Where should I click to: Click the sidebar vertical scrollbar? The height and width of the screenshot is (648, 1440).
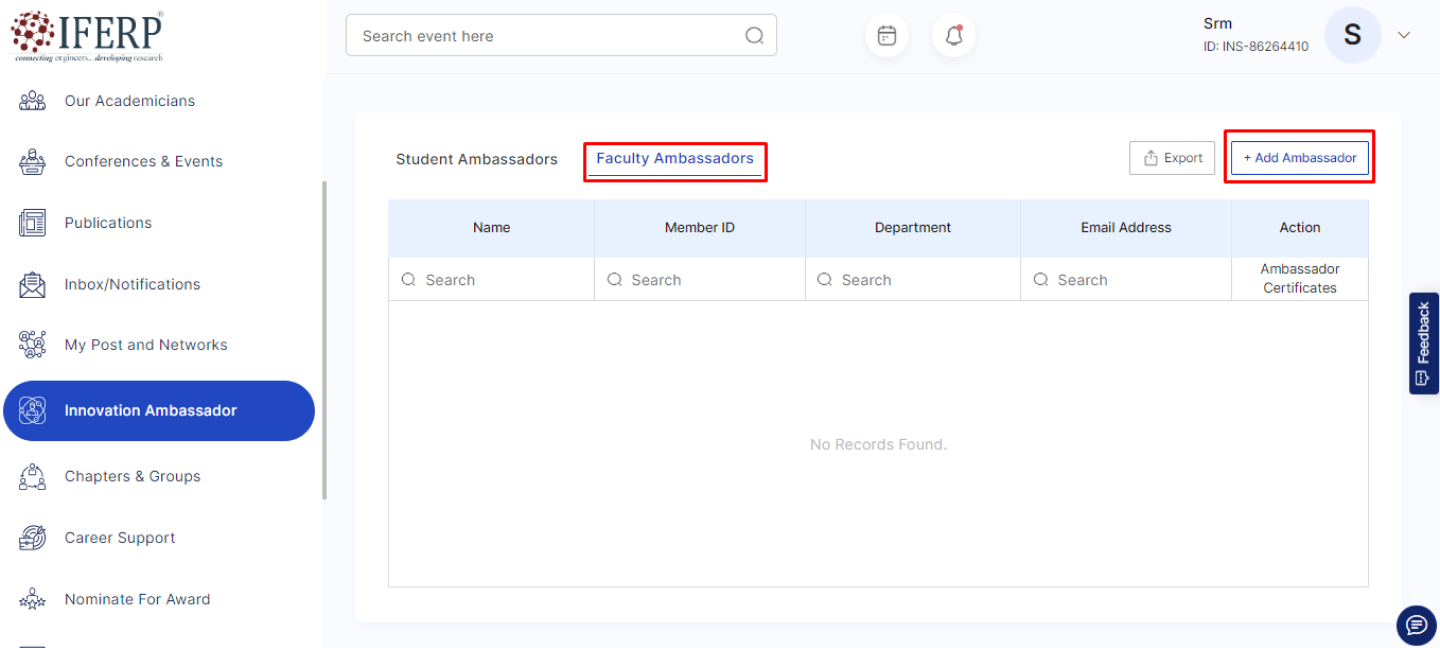[x=324, y=340]
